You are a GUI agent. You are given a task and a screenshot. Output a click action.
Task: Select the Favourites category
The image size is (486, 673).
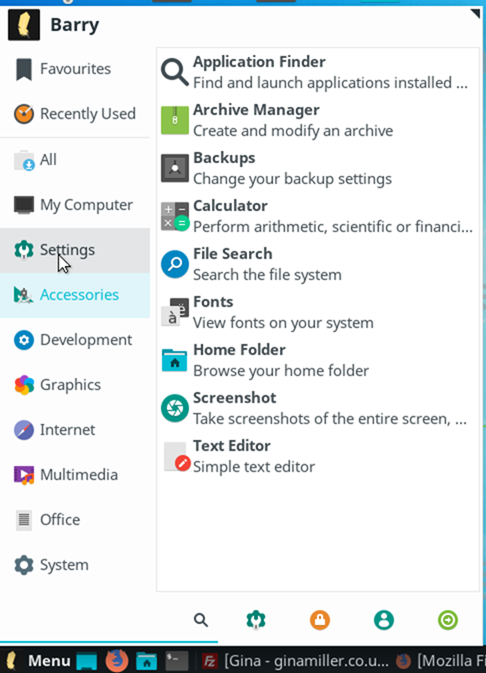(75, 69)
